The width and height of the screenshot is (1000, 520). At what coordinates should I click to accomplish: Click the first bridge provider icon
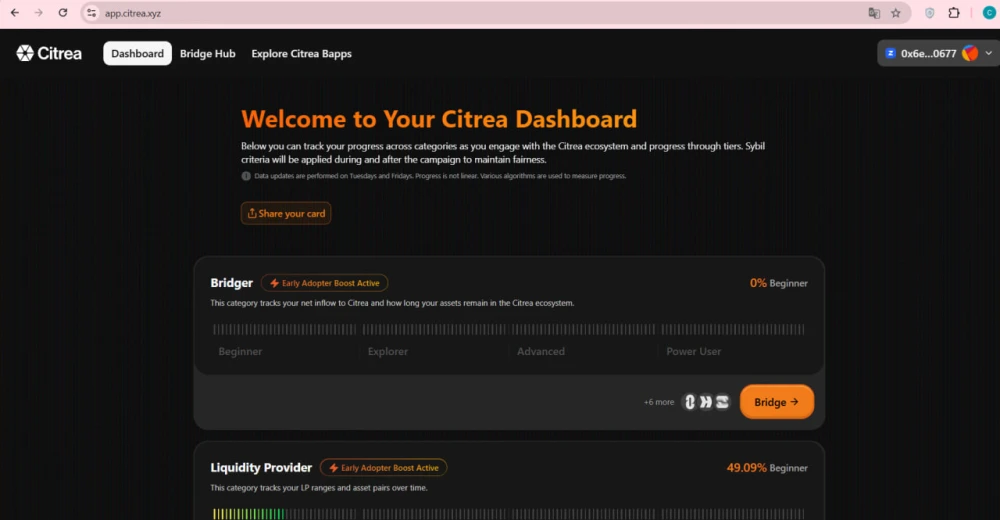coord(689,402)
